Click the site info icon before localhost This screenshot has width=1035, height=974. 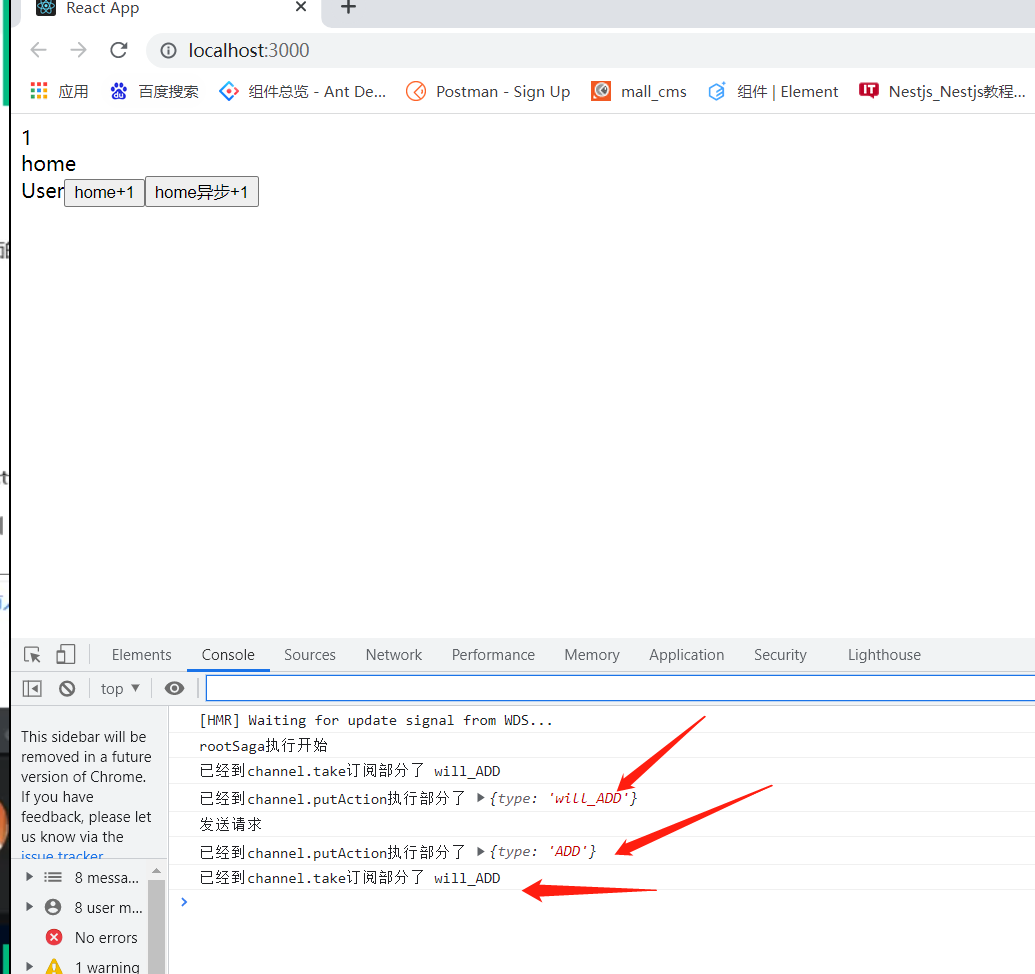[x=168, y=51]
